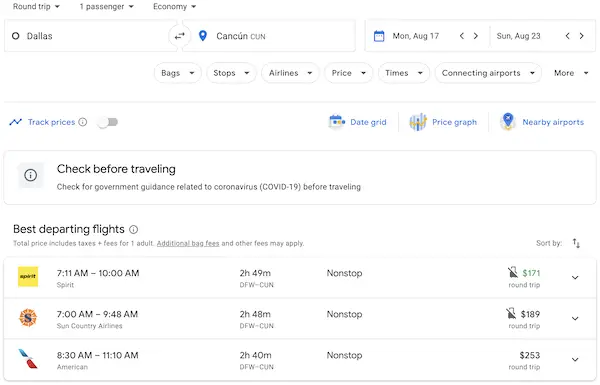The width and height of the screenshot is (600, 385).
Task: Go to previous return date from Aug 23
Action: pyautogui.click(x=567, y=36)
